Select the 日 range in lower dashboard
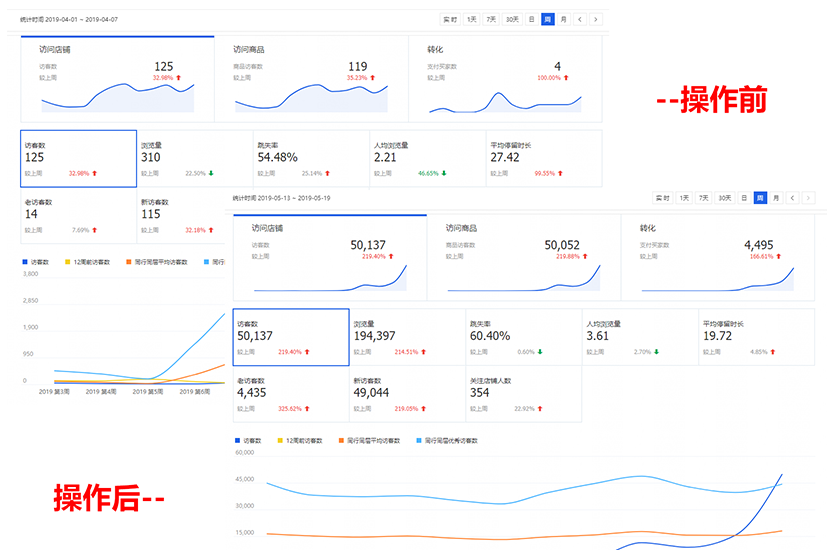This screenshot has width=830, height=550. [x=743, y=198]
